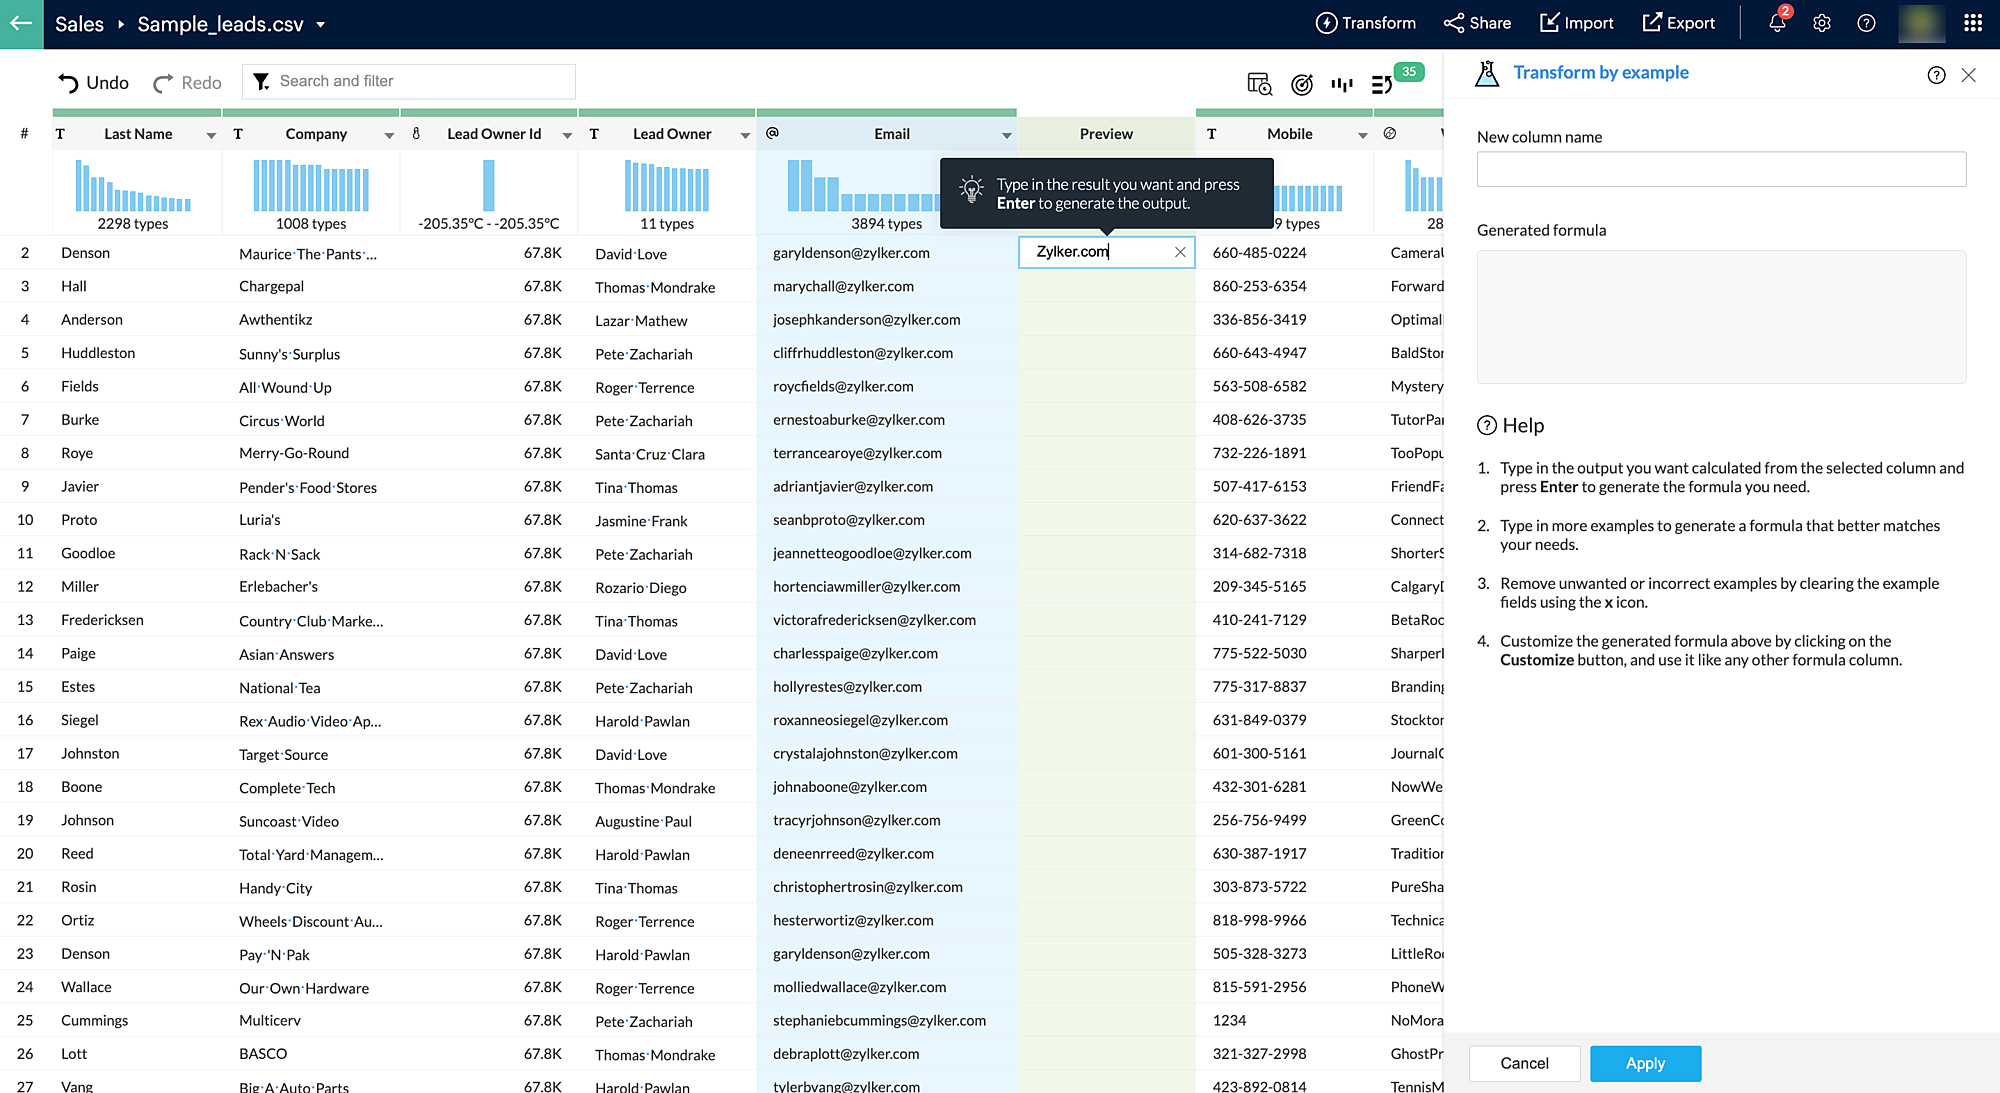Open Sample_leads.csv dataset dropdown arrow

(x=321, y=25)
